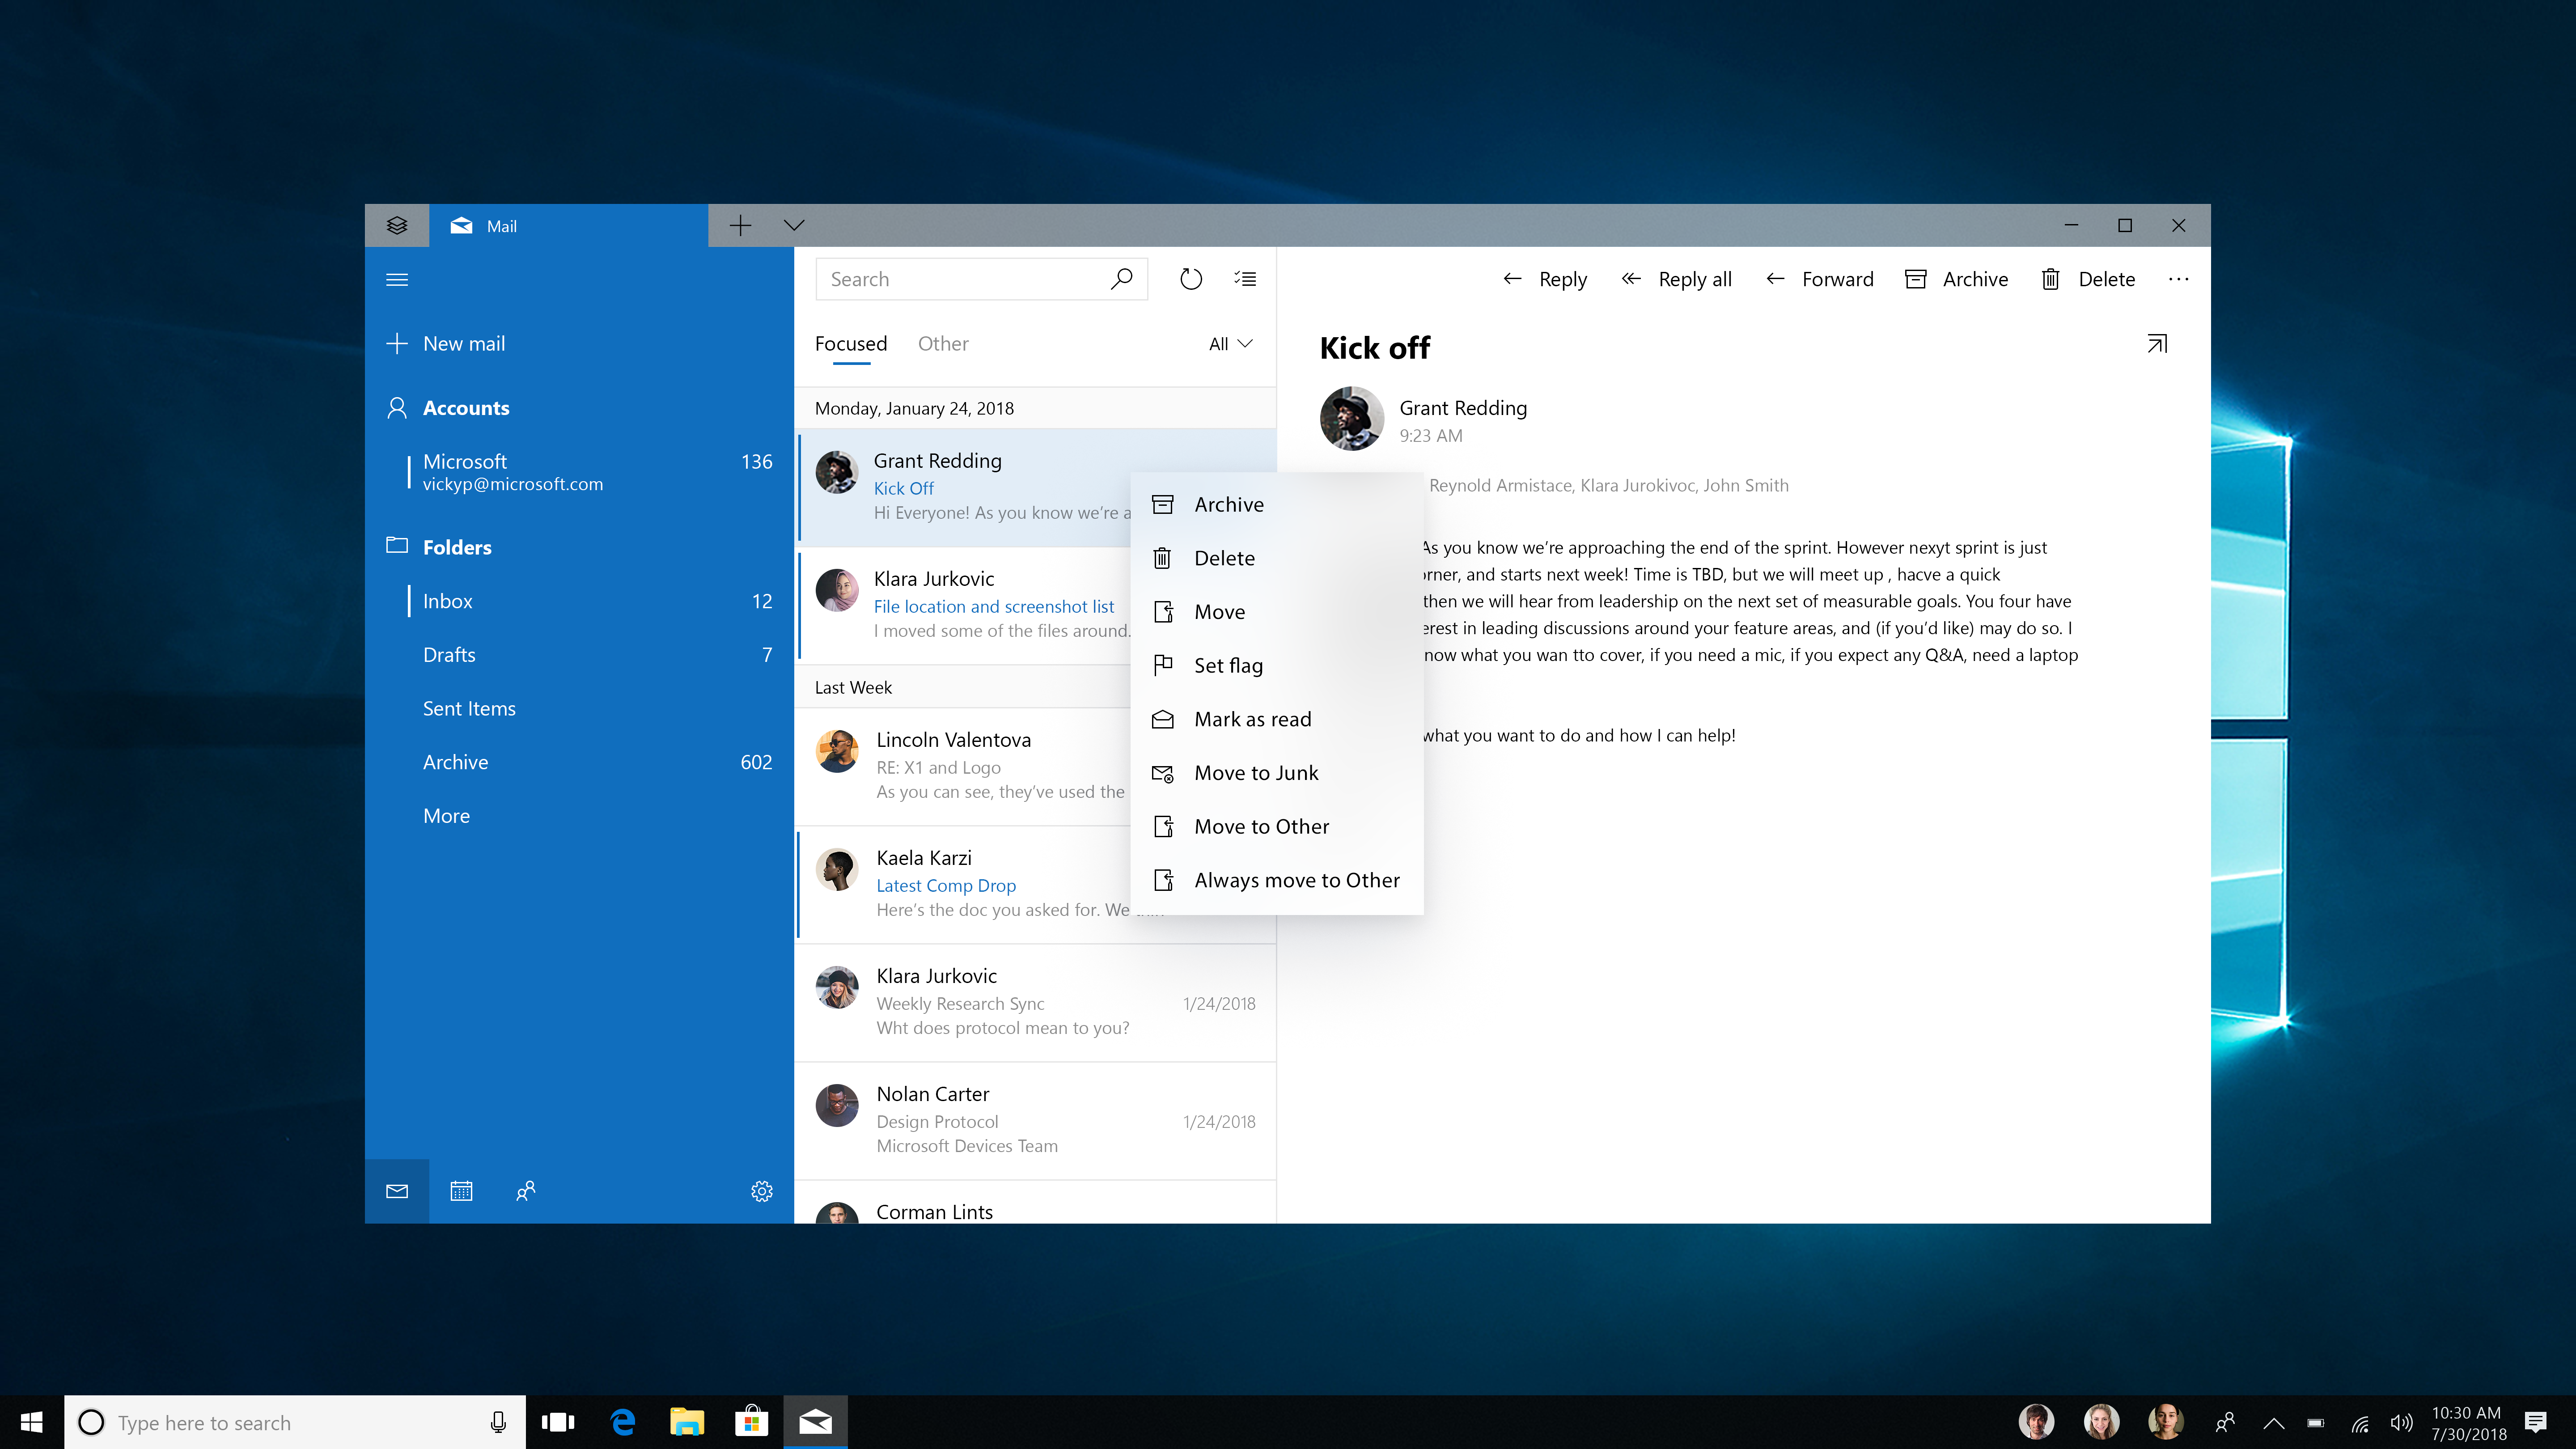The width and height of the screenshot is (2576, 1449).
Task: Switch to the Other inbox tab
Action: (943, 343)
